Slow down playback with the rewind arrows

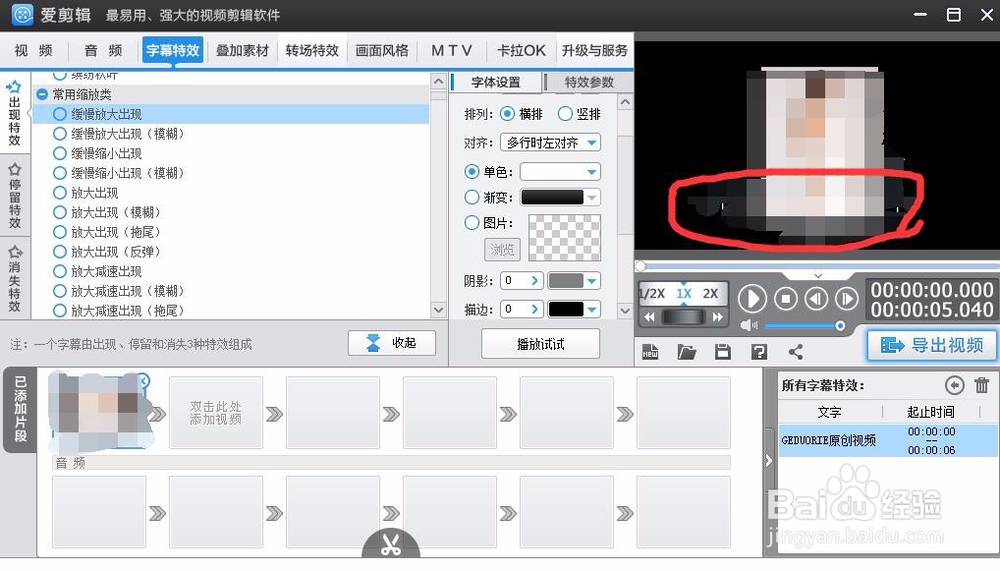(649, 317)
